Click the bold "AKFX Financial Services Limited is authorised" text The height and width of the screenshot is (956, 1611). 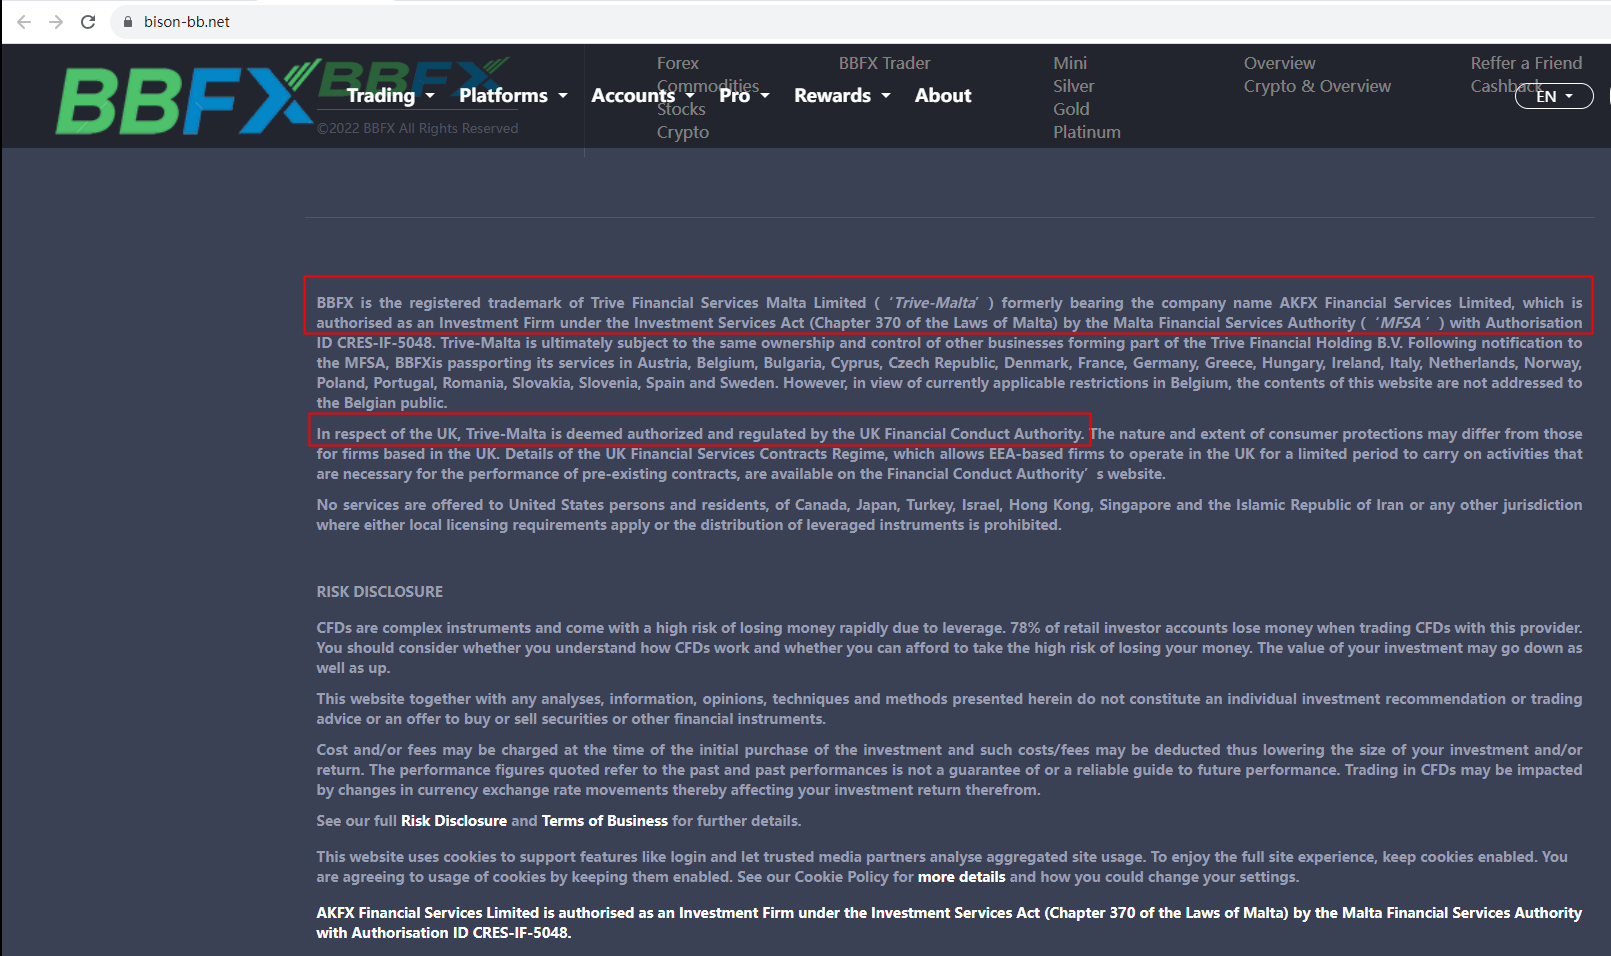pyautogui.click(x=949, y=923)
